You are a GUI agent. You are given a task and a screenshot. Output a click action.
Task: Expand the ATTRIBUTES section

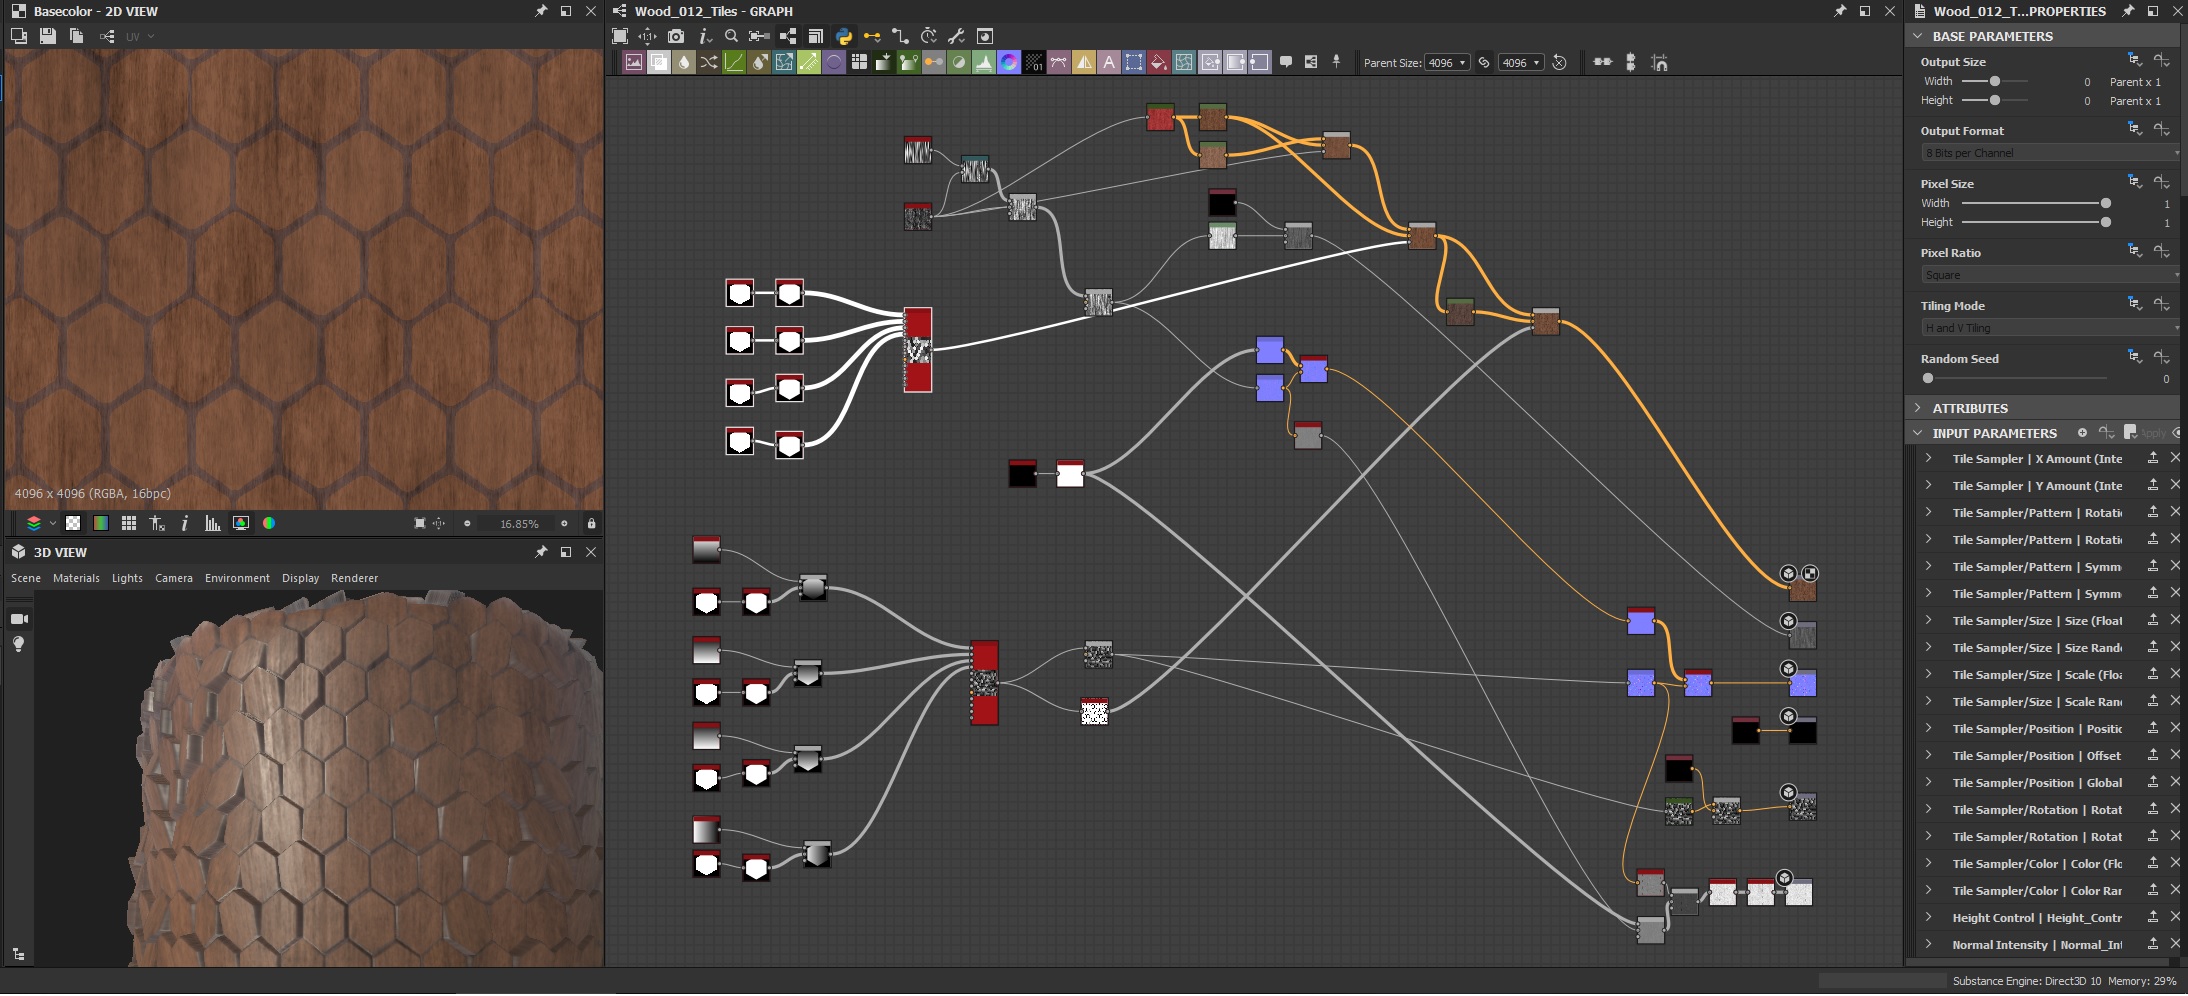pyautogui.click(x=1919, y=408)
